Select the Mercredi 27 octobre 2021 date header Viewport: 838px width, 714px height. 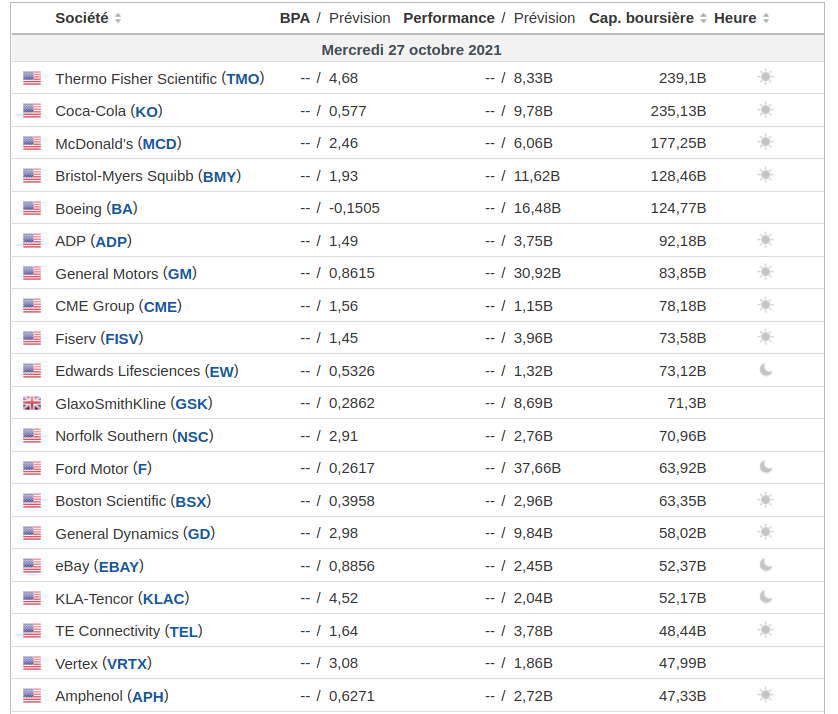(411, 50)
